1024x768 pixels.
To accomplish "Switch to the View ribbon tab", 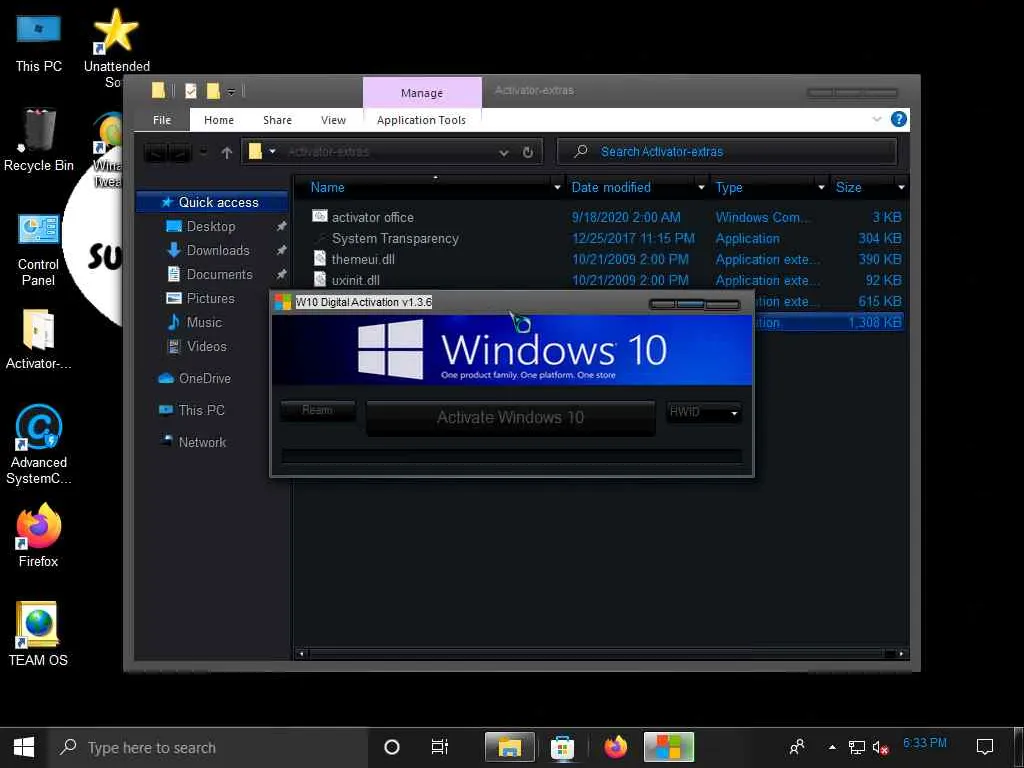I will pos(333,120).
